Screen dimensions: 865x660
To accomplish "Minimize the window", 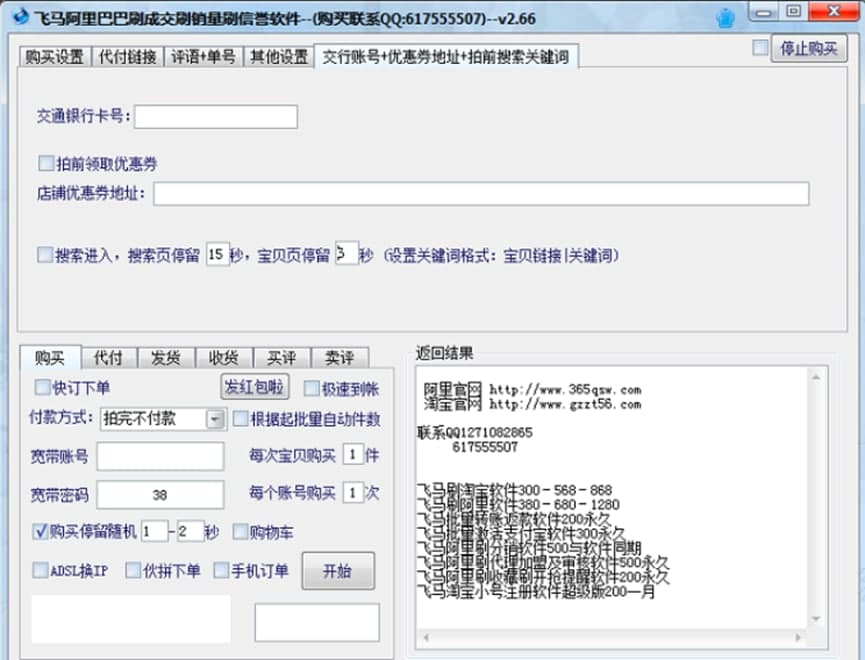I will pyautogui.click(x=763, y=12).
